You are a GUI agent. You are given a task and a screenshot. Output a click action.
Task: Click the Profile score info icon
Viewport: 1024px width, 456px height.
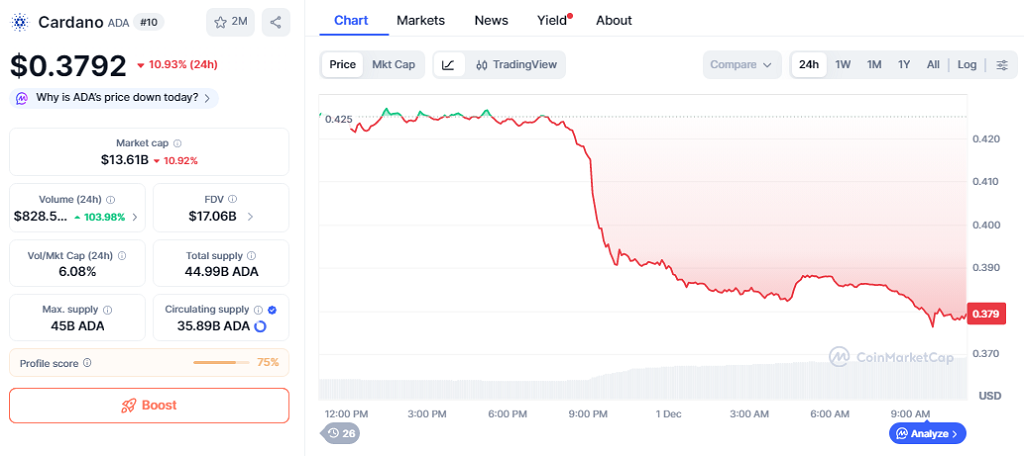point(87,363)
